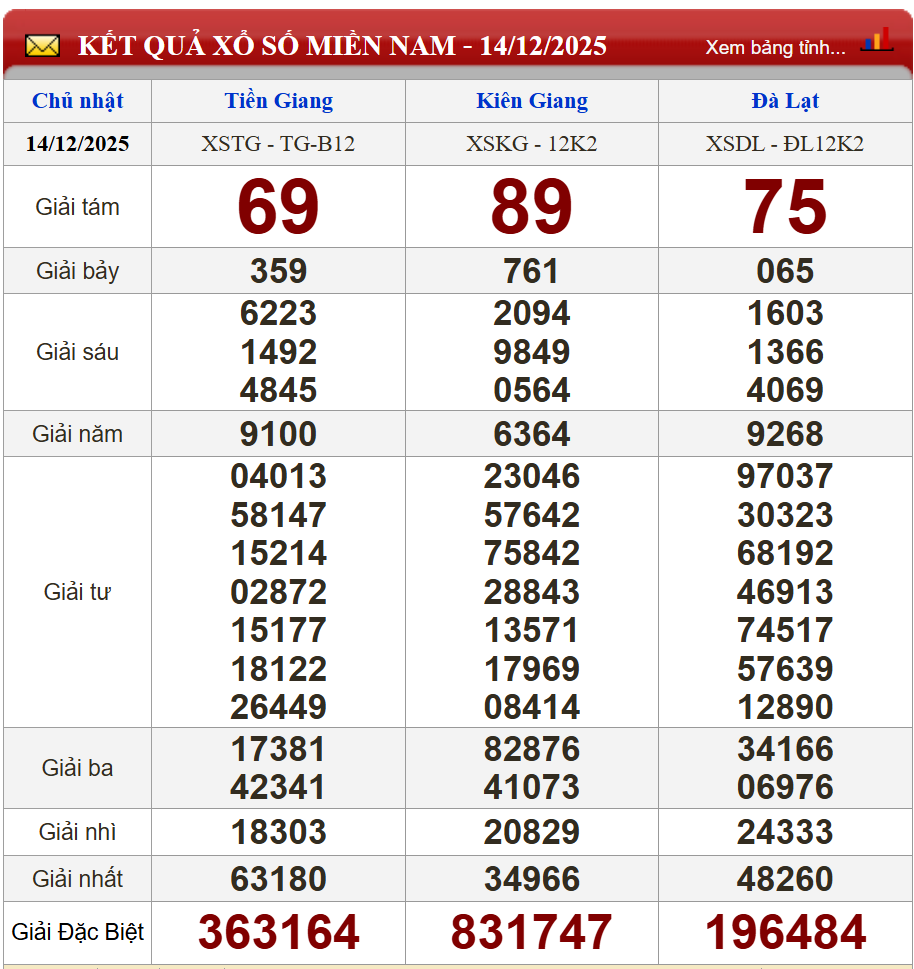Viewport: 914px width, 969px height.
Task: Click the XSTG - TG-B12 code cell
Action: click(x=278, y=144)
